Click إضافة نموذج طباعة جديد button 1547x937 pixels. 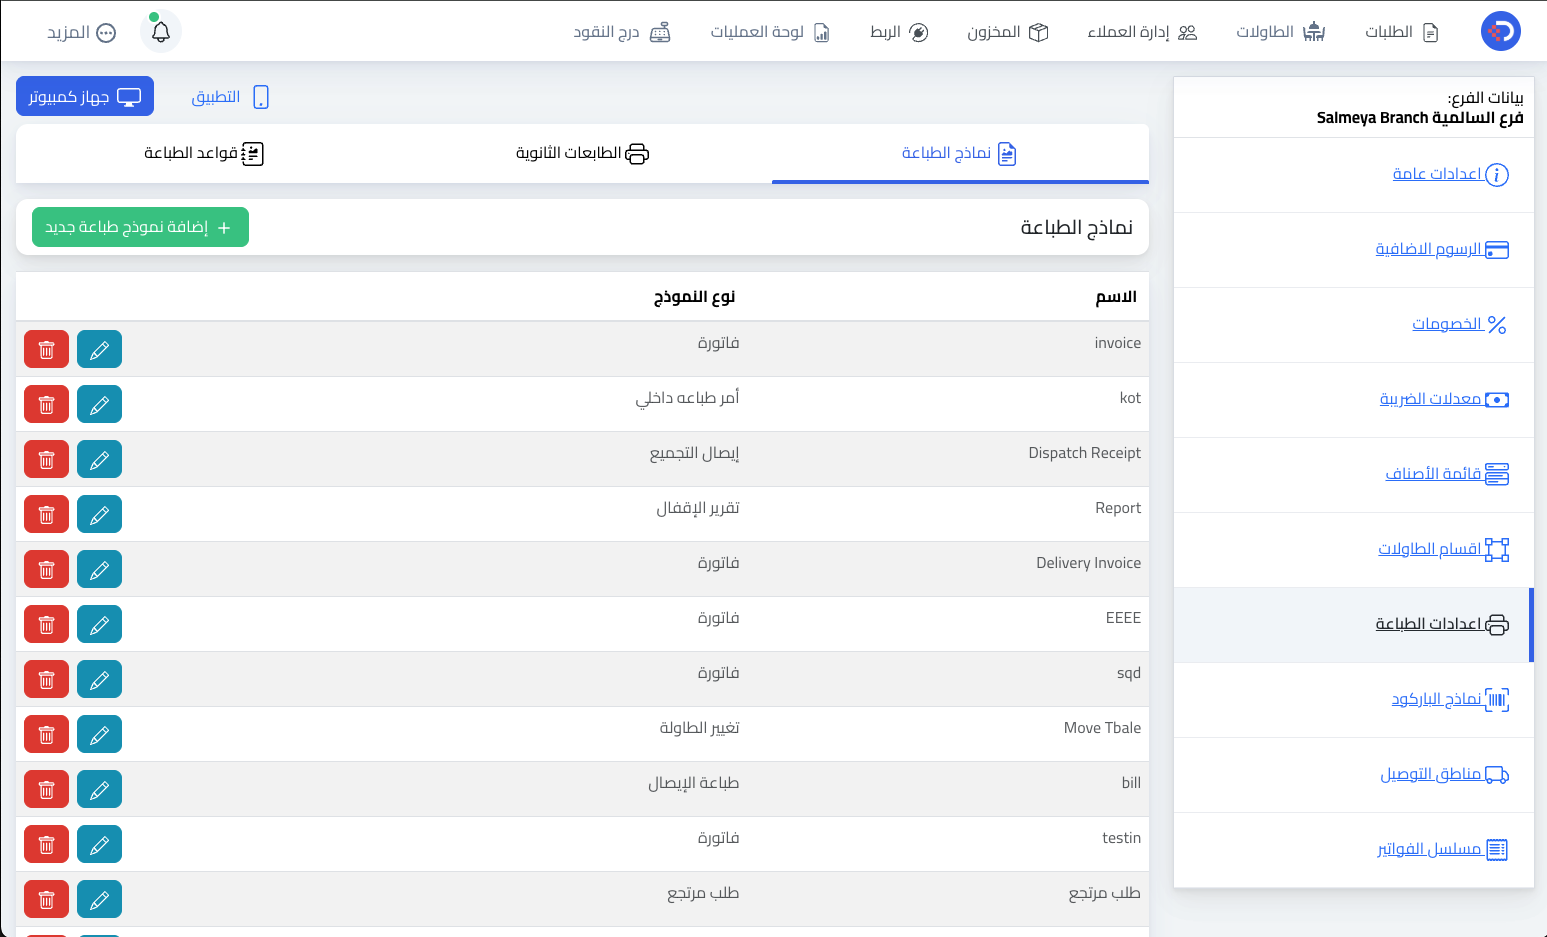(x=140, y=227)
